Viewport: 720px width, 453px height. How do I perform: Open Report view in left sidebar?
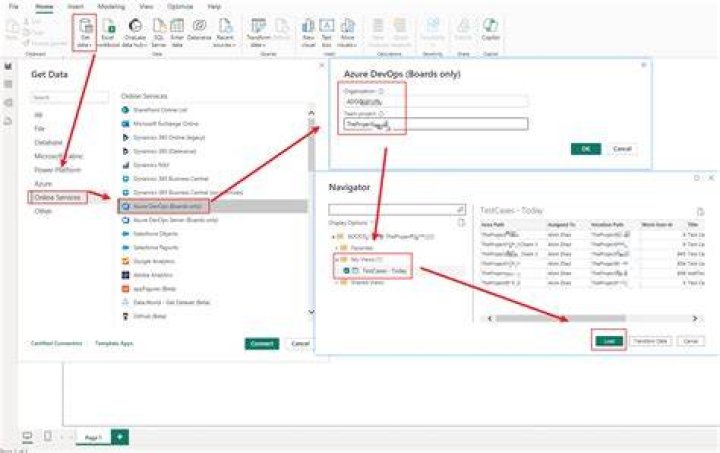[8, 67]
